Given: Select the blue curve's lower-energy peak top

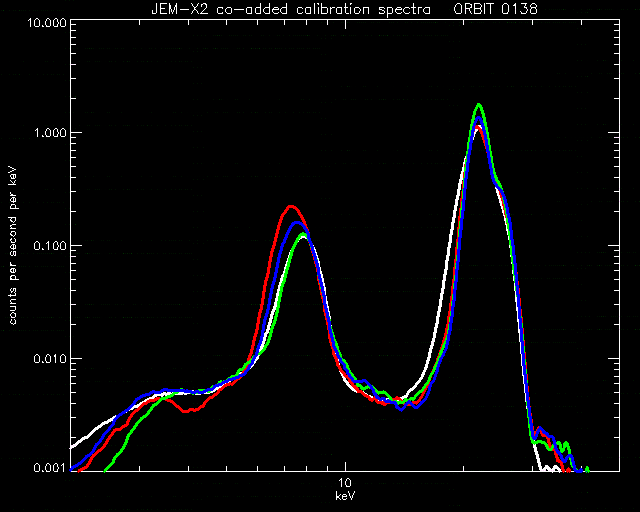Looking at the screenshot, I should (297, 223).
